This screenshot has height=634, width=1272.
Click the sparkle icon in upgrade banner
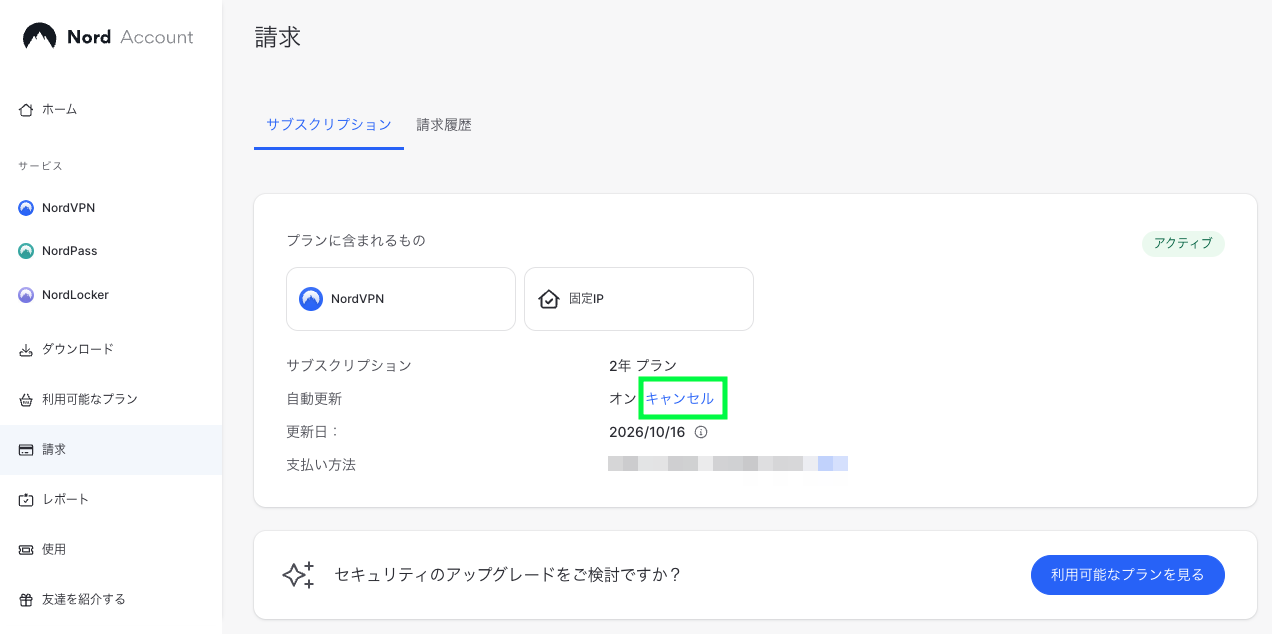[x=298, y=574]
